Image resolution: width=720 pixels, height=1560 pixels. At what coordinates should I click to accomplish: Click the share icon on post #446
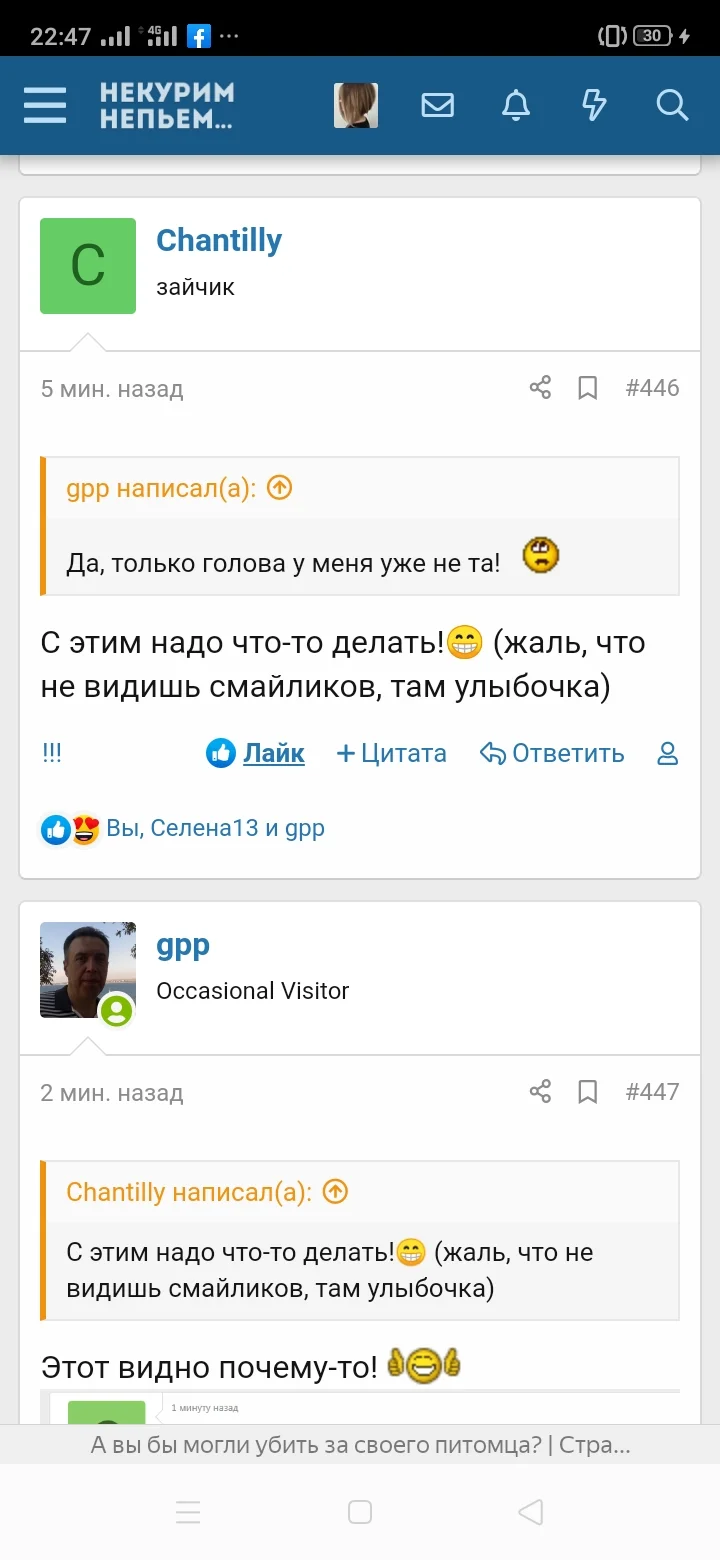tap(540, 387)
